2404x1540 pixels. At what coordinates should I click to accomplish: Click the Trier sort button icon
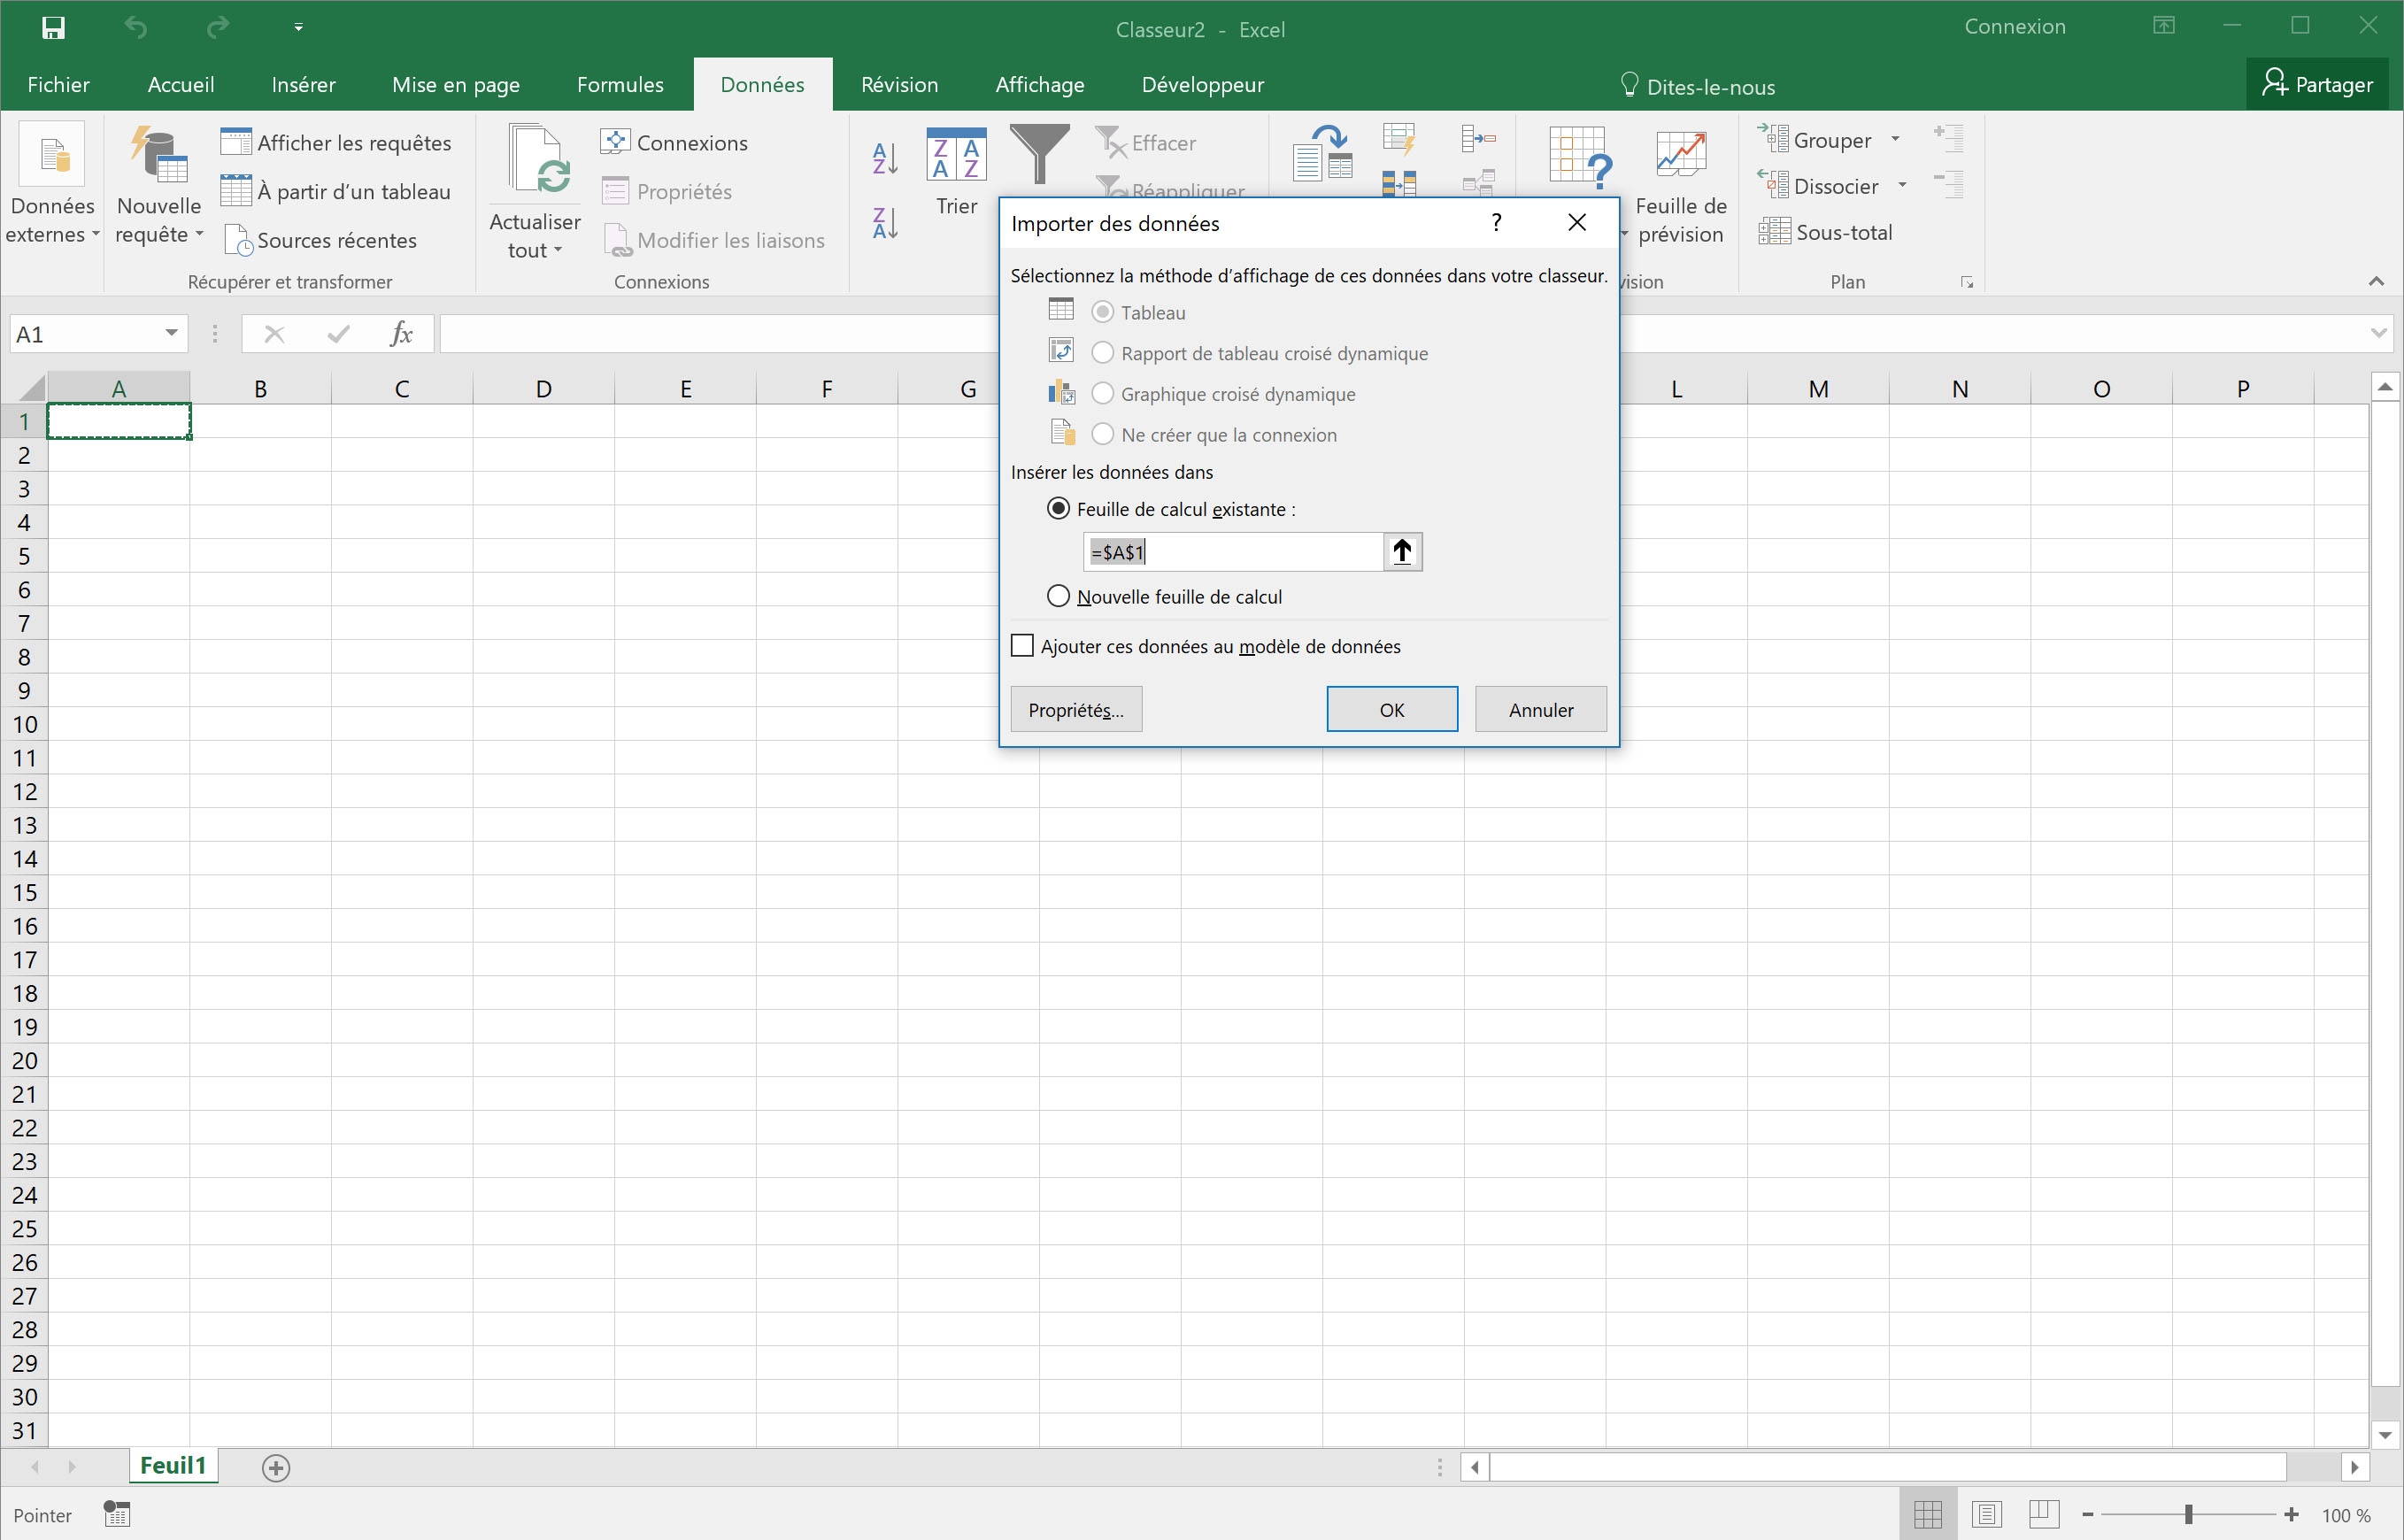(x=956, y=156)
